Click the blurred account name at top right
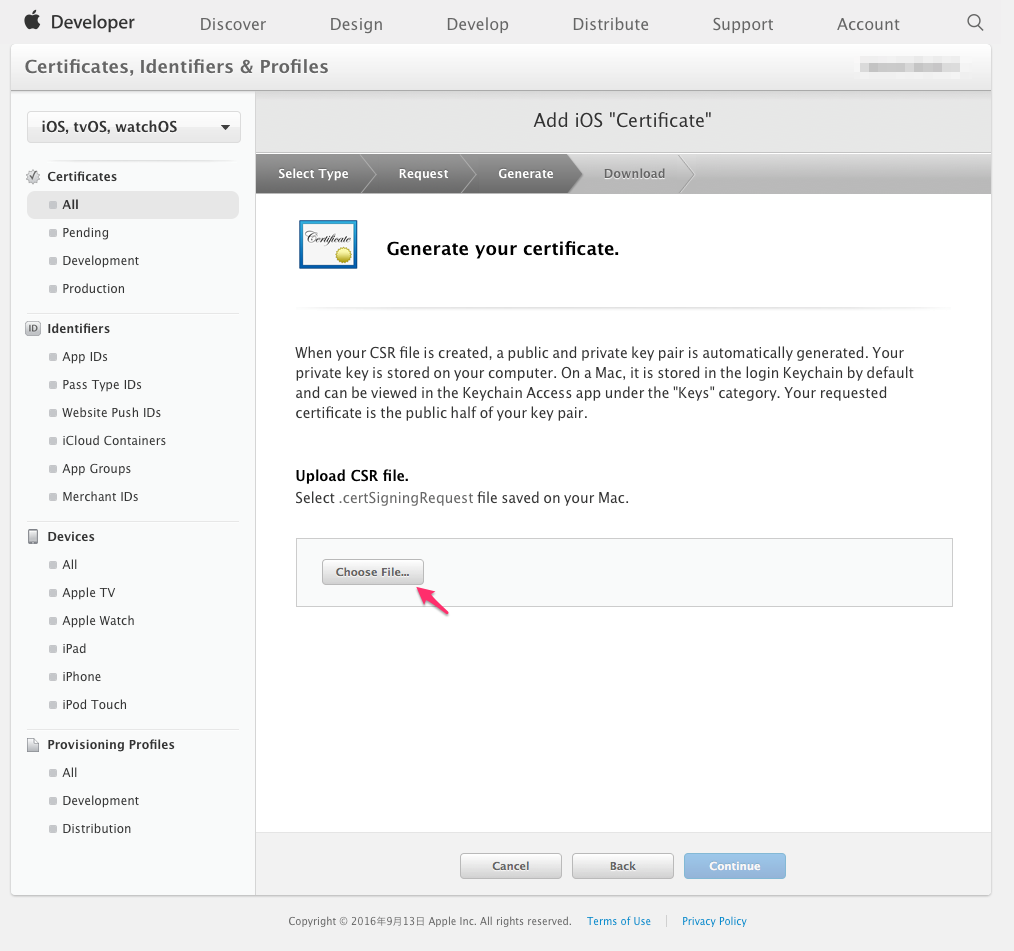The image size is (1014, 951). (x=909, y=67)
